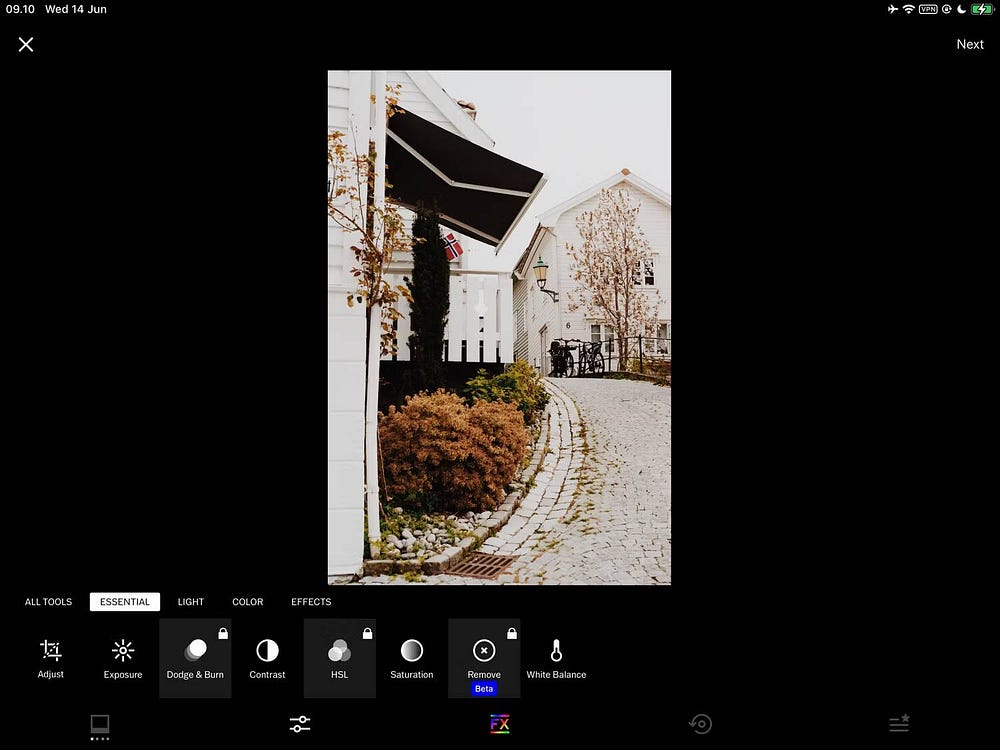Close the editor with the X button
This screenshot has height=750, width=1000.
pyautogui.click(x=26, y=44)
